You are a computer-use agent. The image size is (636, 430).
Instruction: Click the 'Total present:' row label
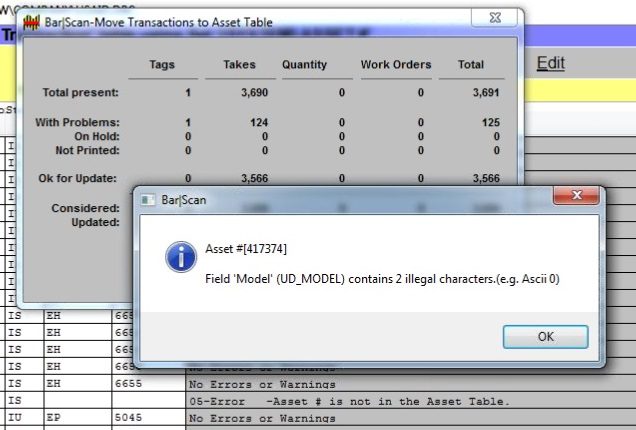tap(81, 92)
